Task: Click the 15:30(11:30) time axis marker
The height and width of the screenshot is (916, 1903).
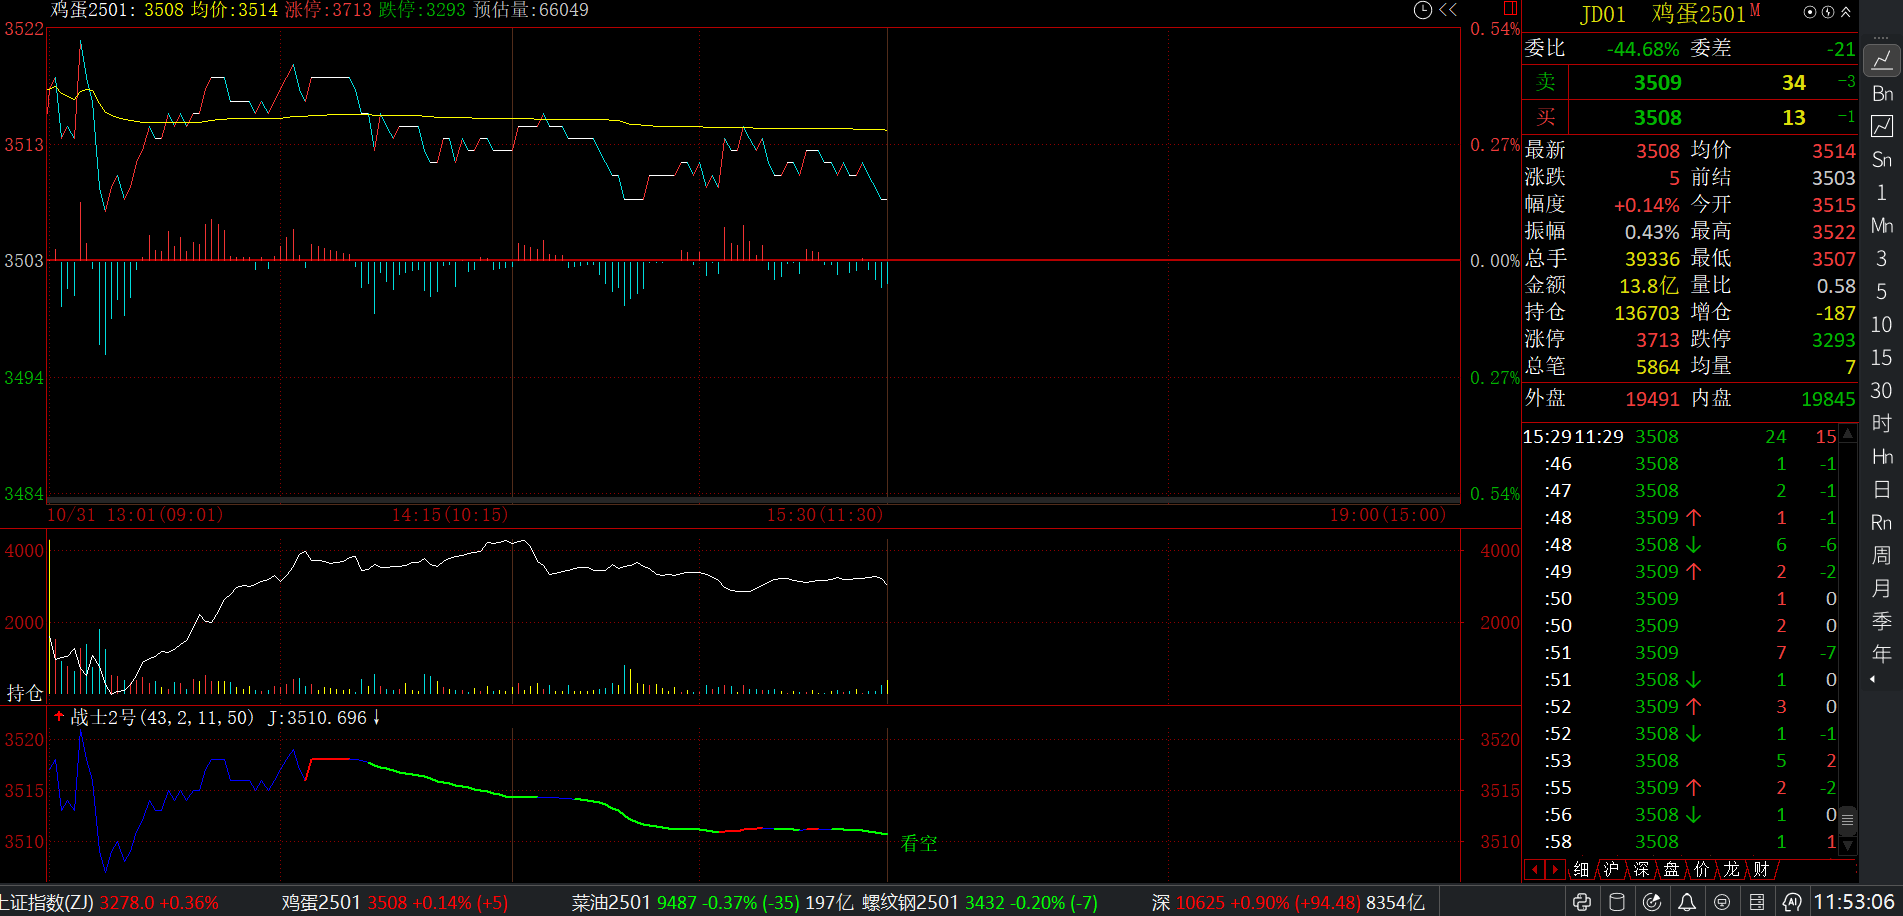Action: pos(825,515)
